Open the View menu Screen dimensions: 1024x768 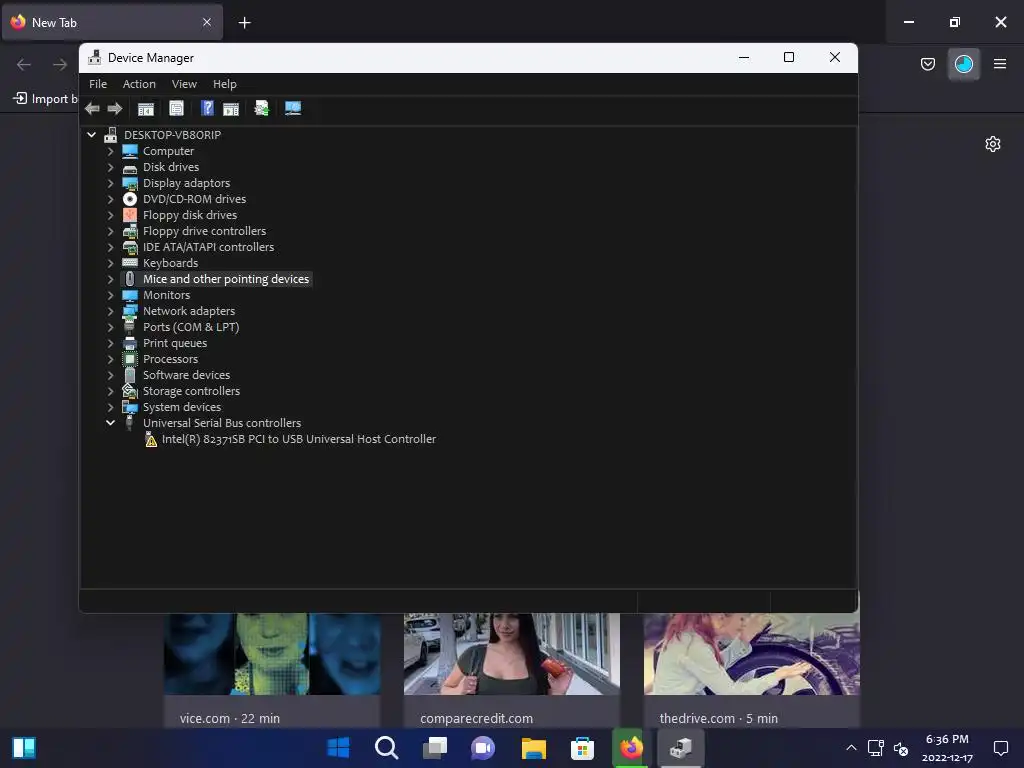[x=184, y=84]
